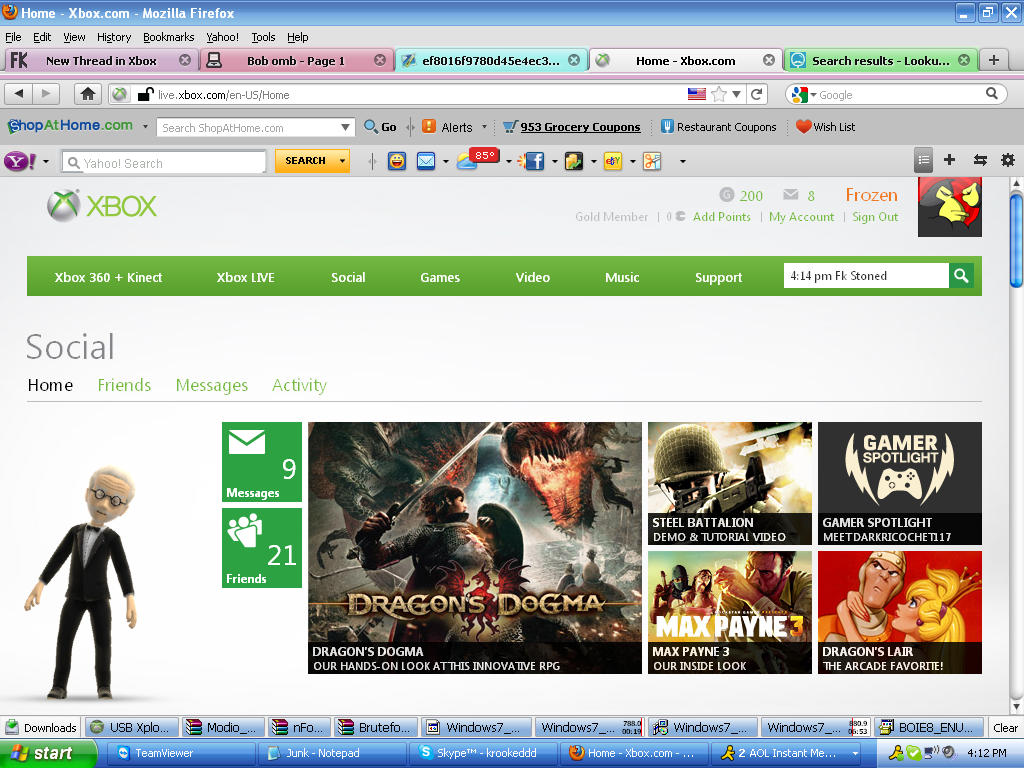Switch to Search results - Lookup tab
Screen dimensions: 1024x768
(x=880, y=60)
